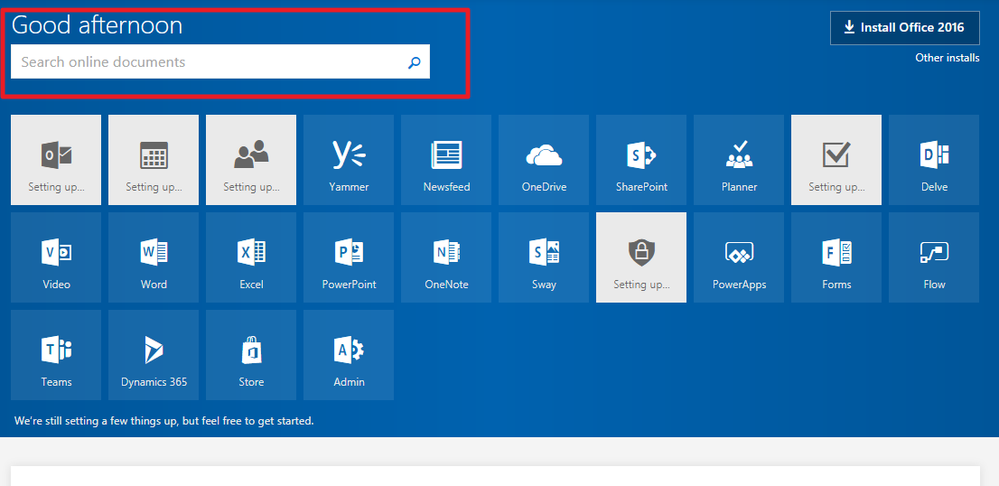Viewport: 999px width, 486px height.
Task: Launch Microsoft Teams tile
Action: 56,355
